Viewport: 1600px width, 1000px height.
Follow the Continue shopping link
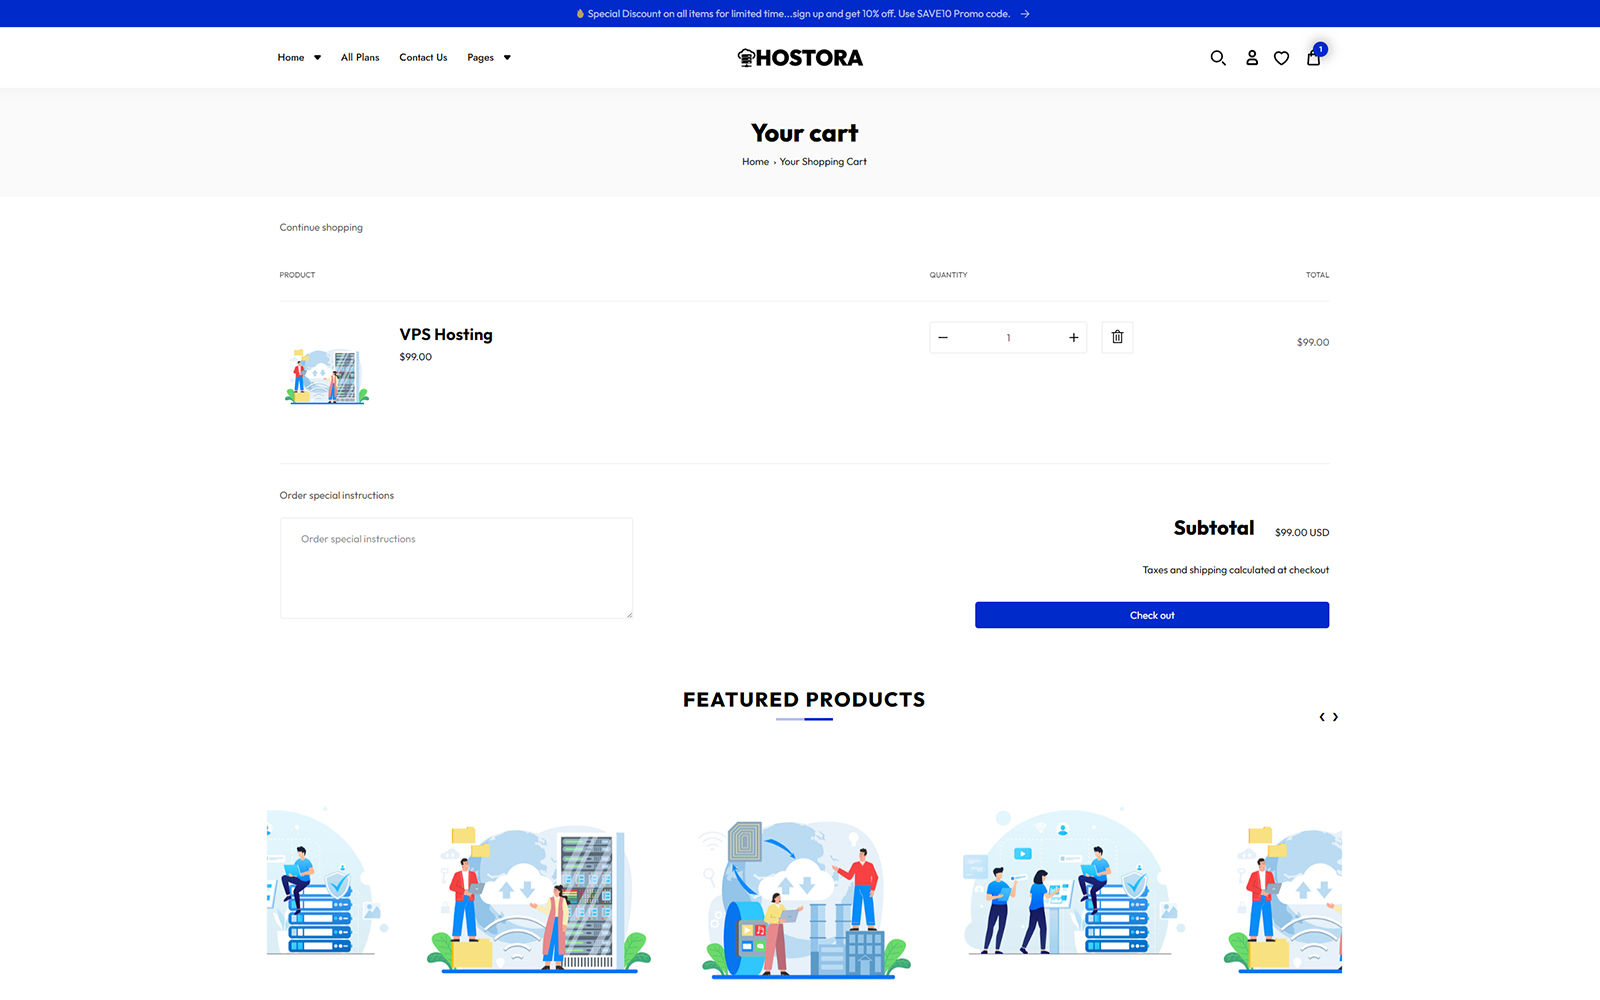coord(321,228)
